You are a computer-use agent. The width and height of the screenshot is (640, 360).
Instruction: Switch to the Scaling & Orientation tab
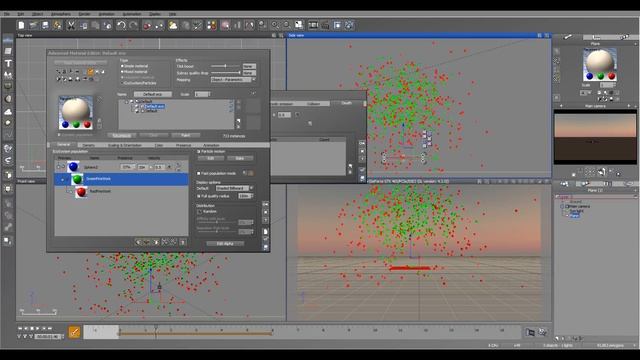pyautogui.click(x=124, y=145)
